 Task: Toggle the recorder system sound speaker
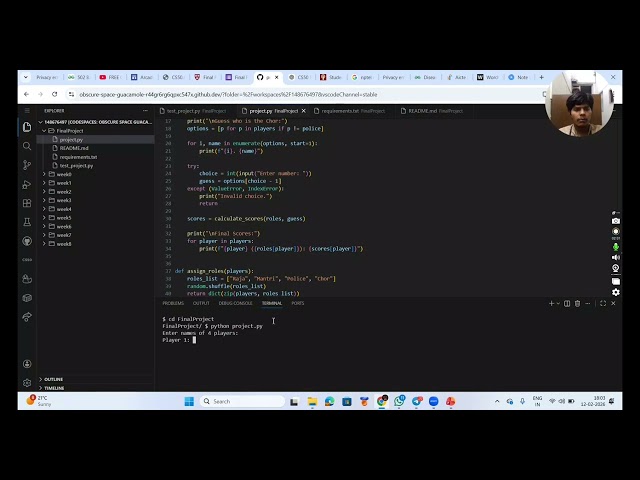click(x=616, y=257)
